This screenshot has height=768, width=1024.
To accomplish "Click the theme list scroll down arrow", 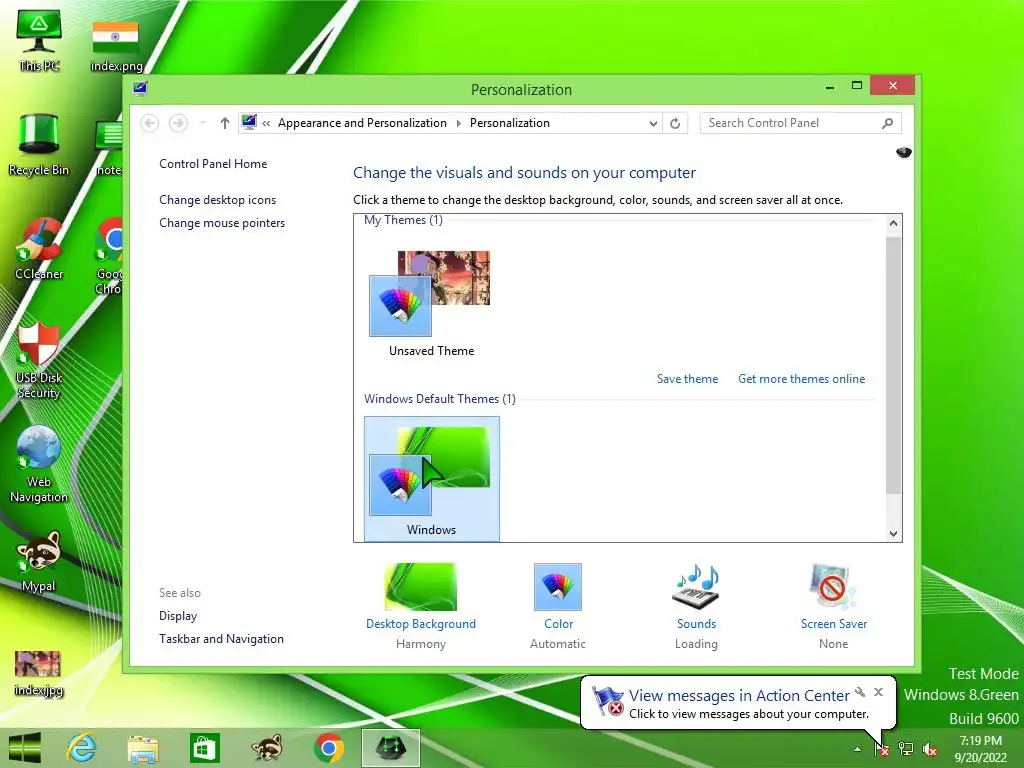I will click(x=893, y=534).
